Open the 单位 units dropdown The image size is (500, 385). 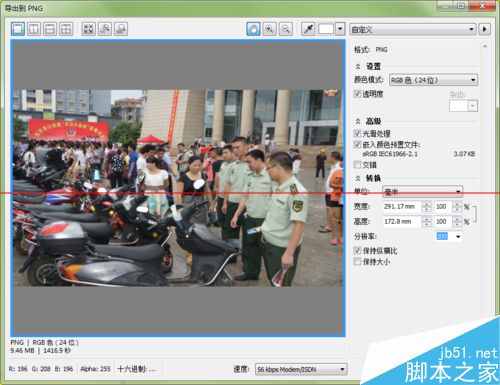422,191
